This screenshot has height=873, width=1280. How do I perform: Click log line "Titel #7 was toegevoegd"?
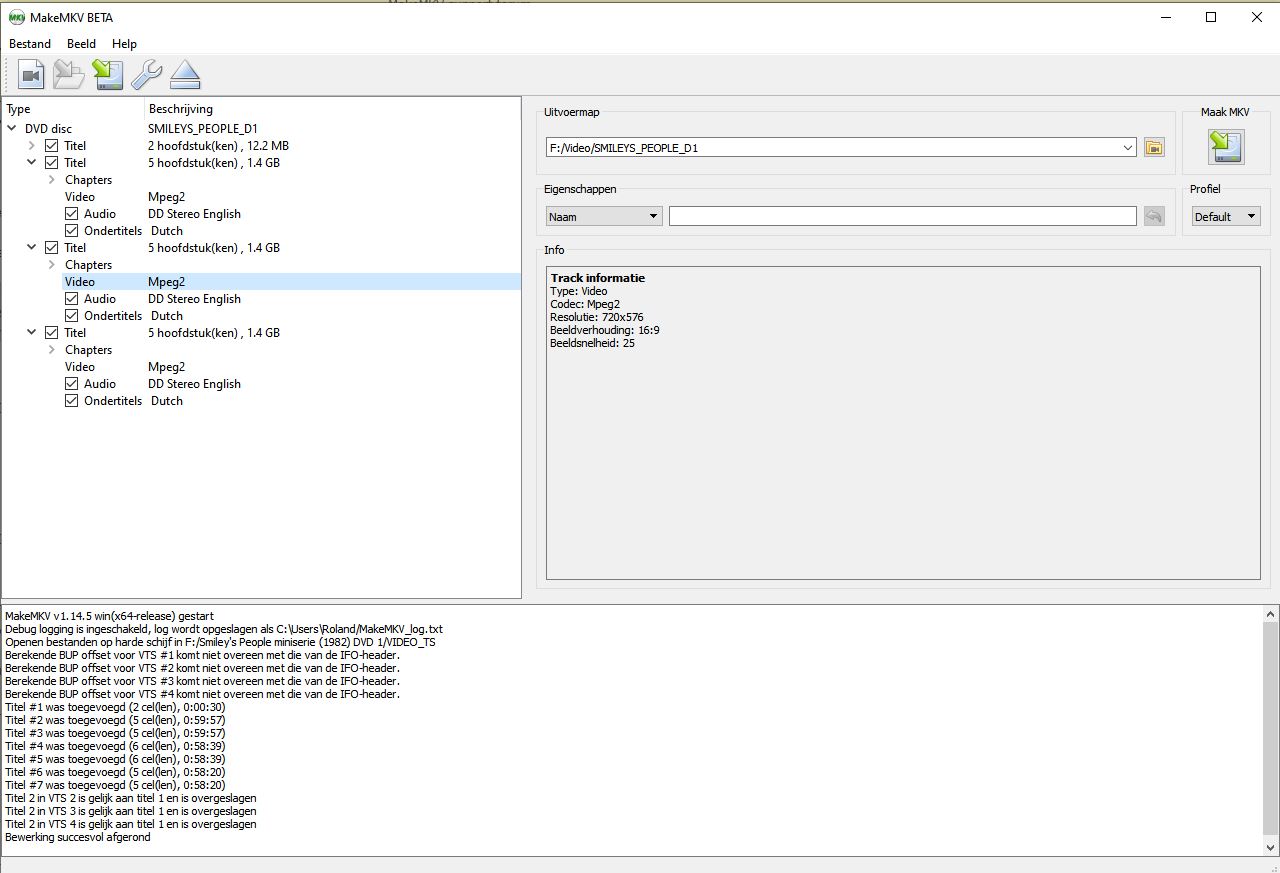tap(115, 785)
